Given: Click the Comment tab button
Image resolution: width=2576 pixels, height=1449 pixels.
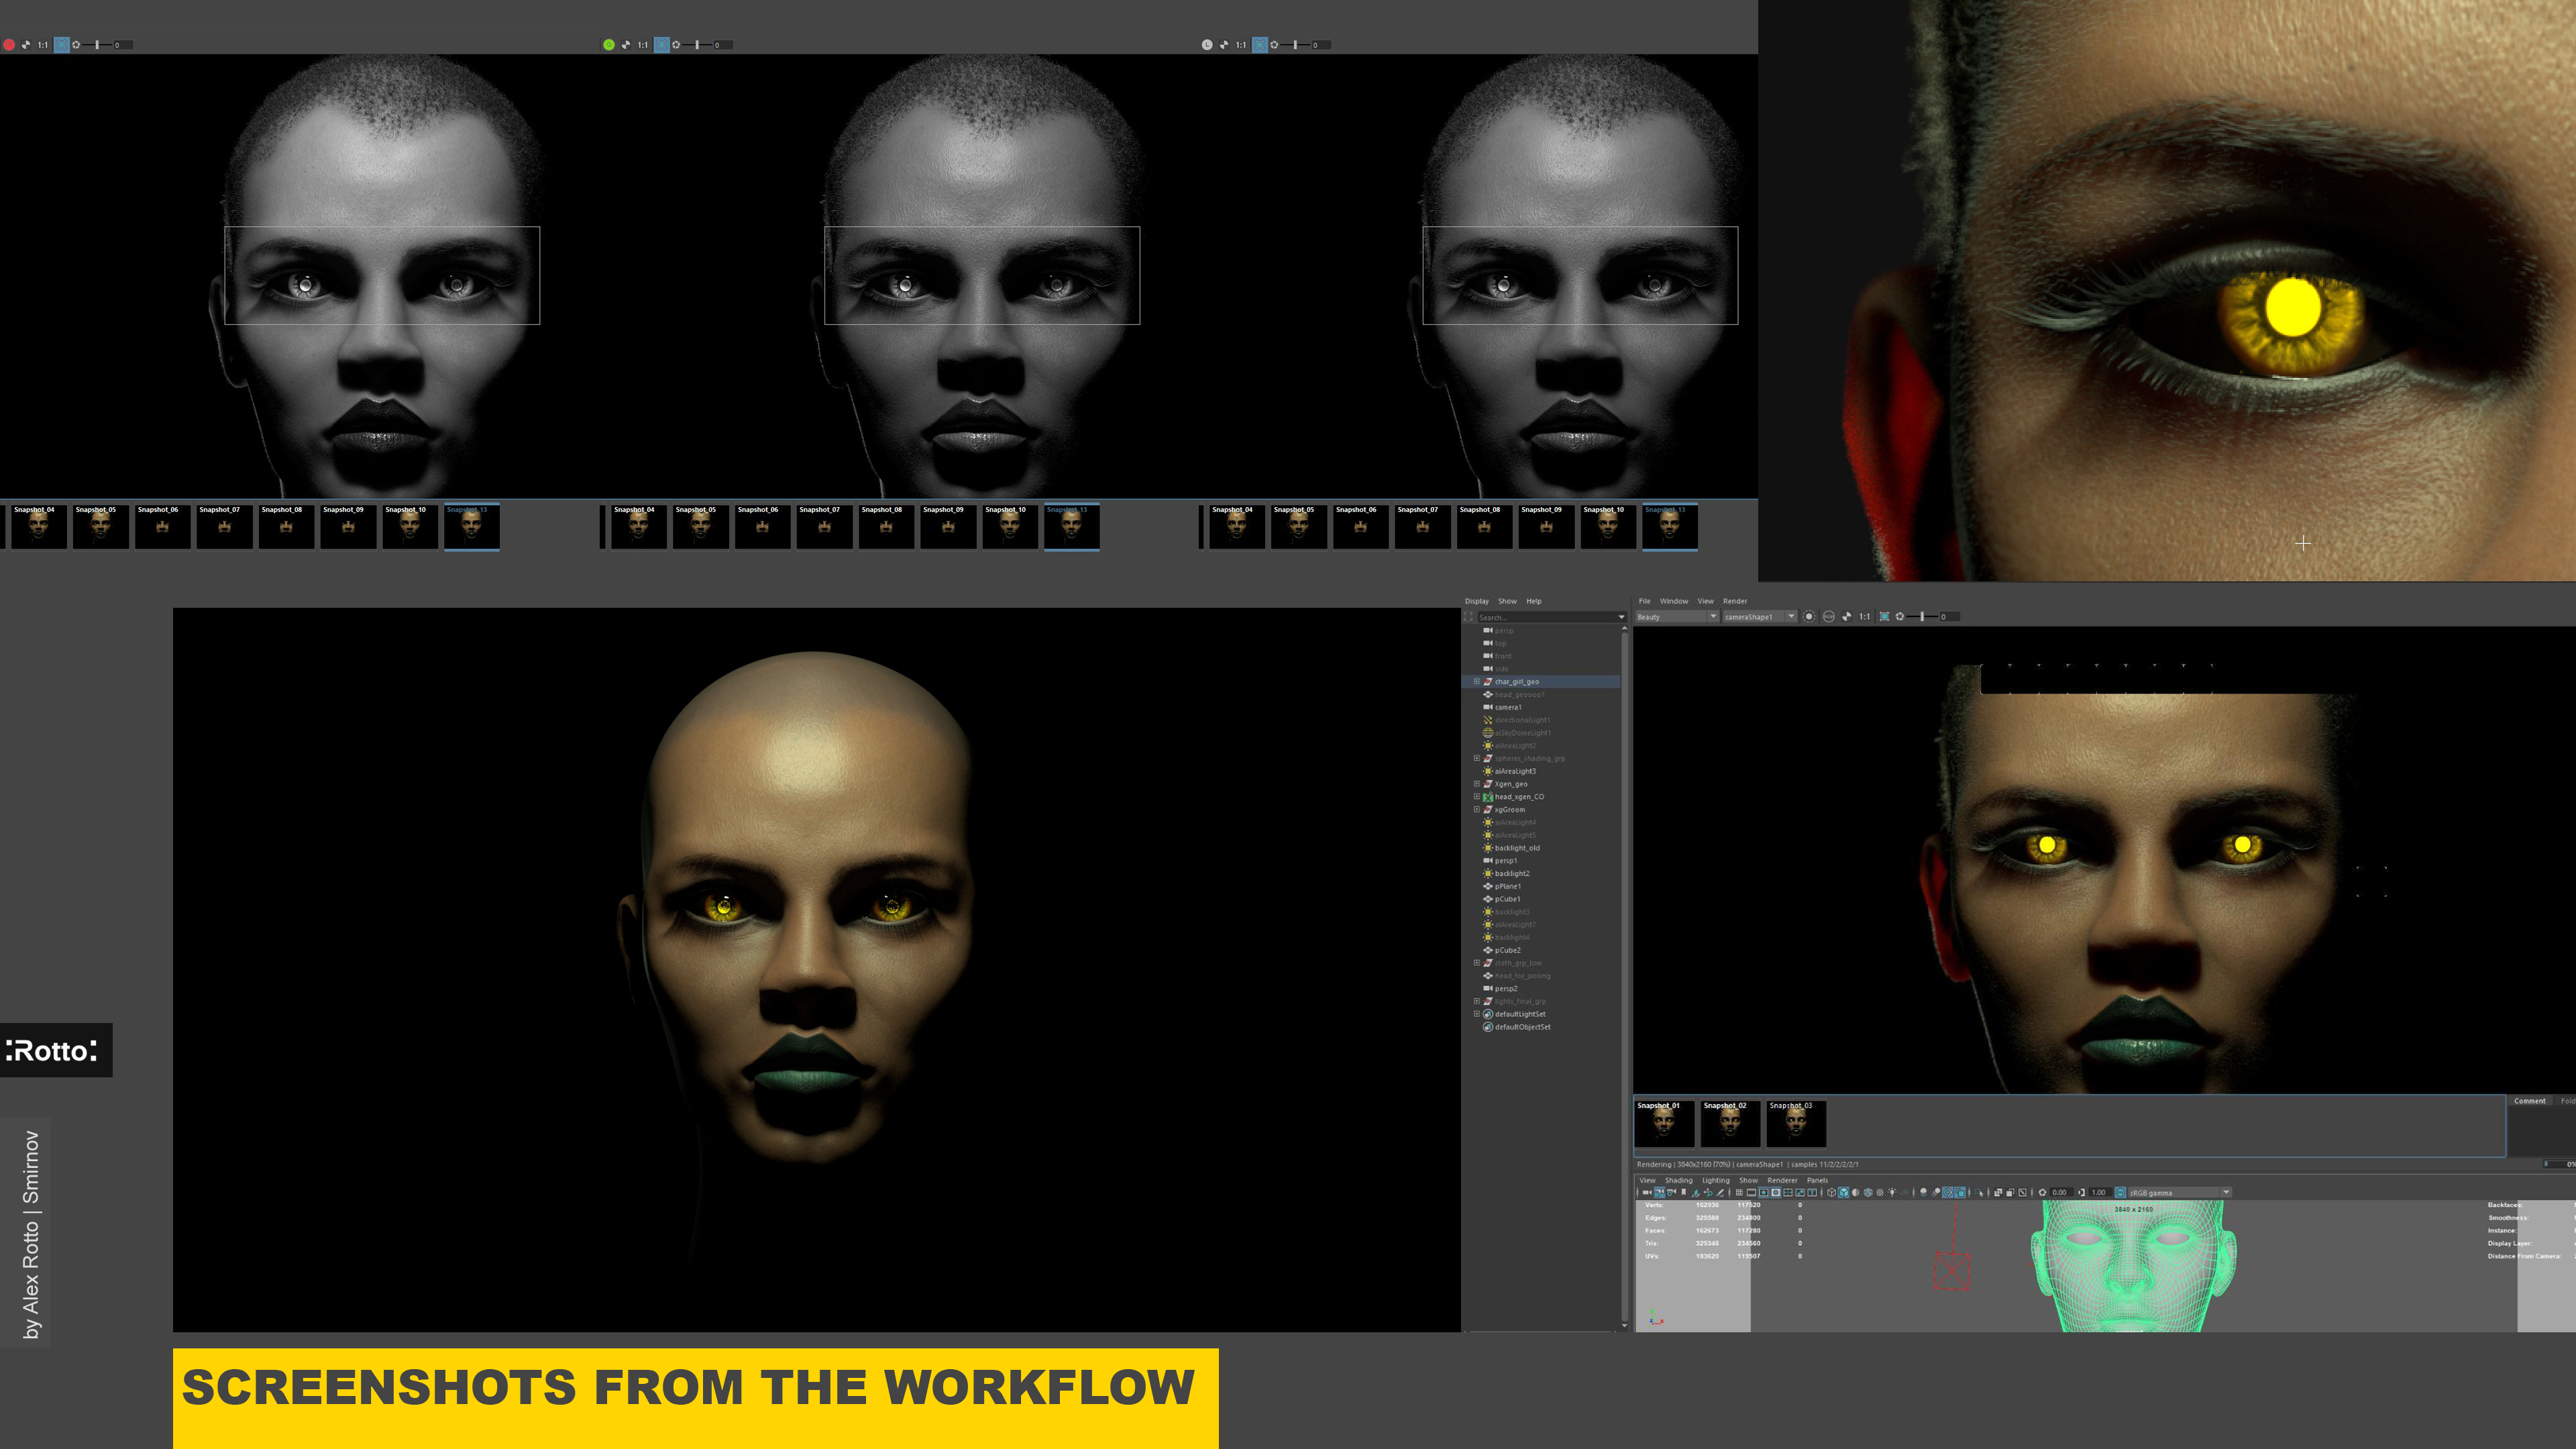Looking at the screenshot, I should 2530,1101.
